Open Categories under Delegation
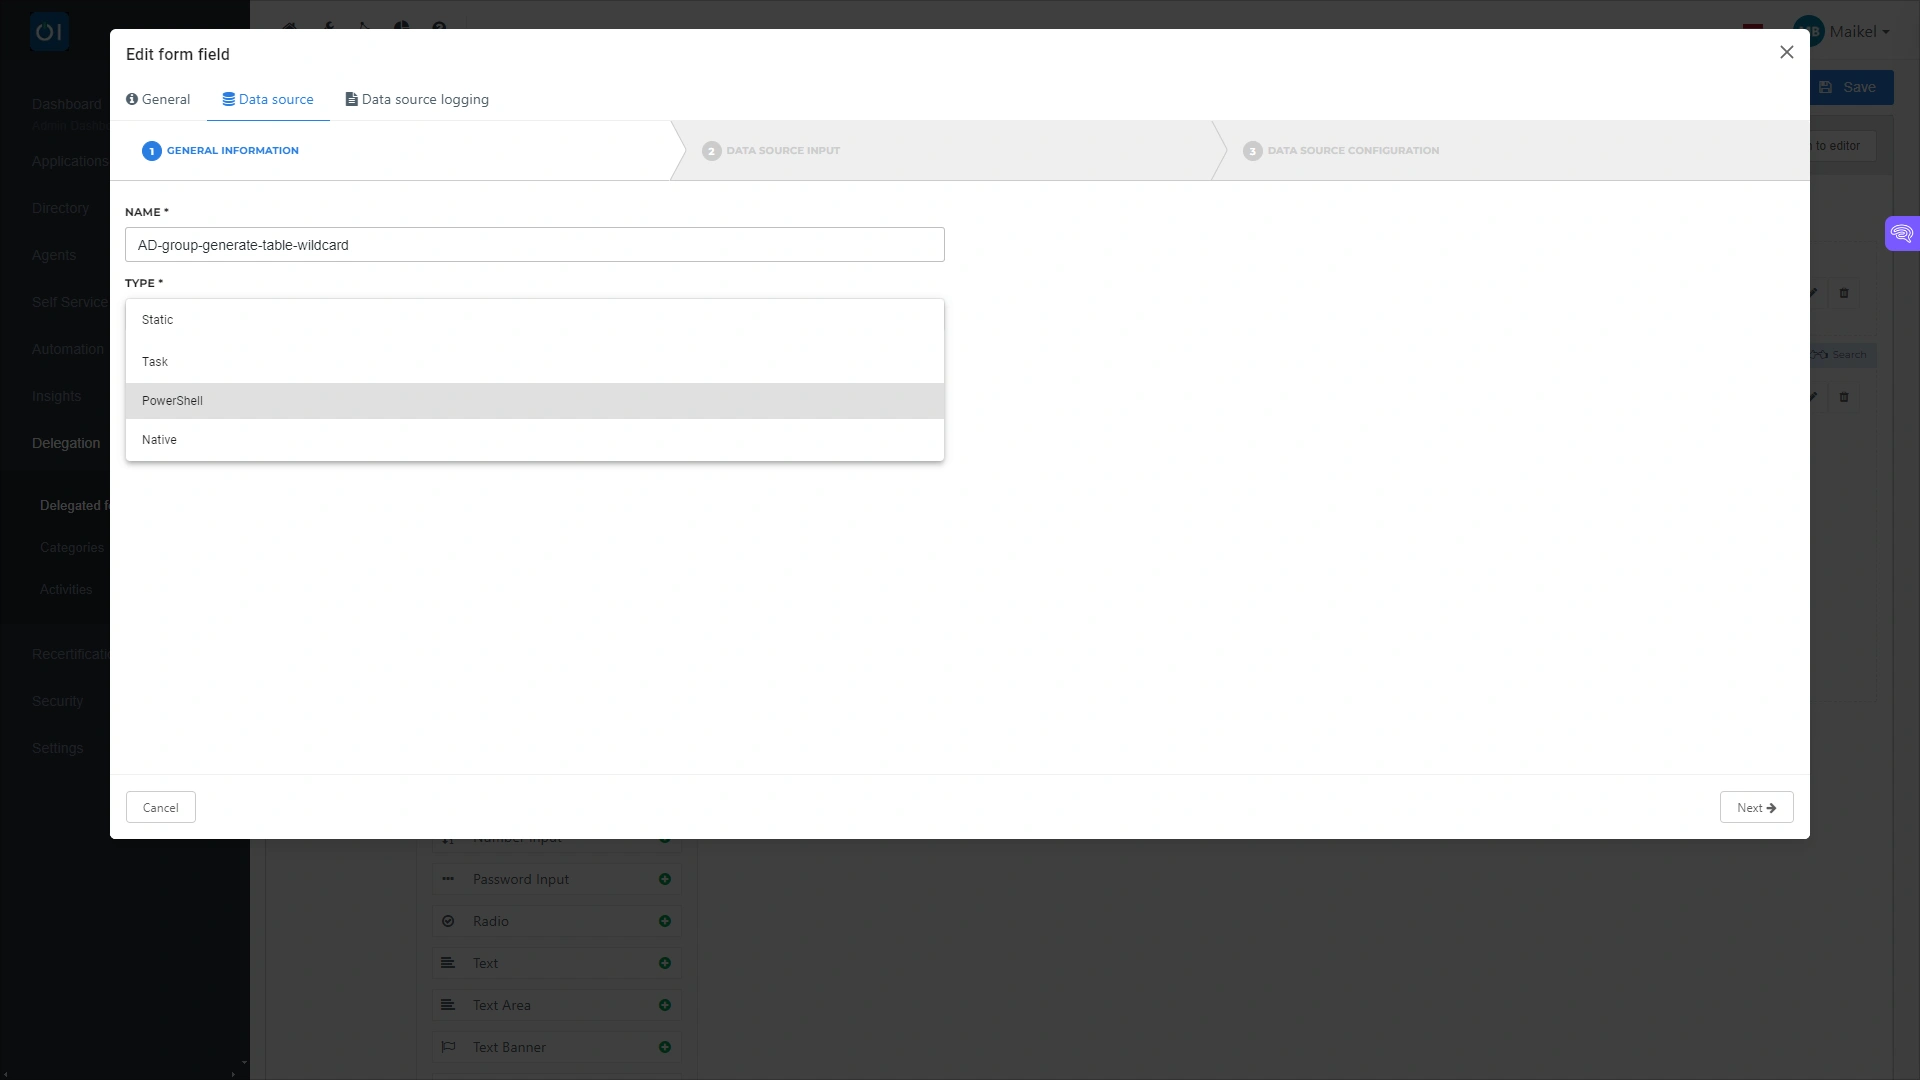 [71, 548]
